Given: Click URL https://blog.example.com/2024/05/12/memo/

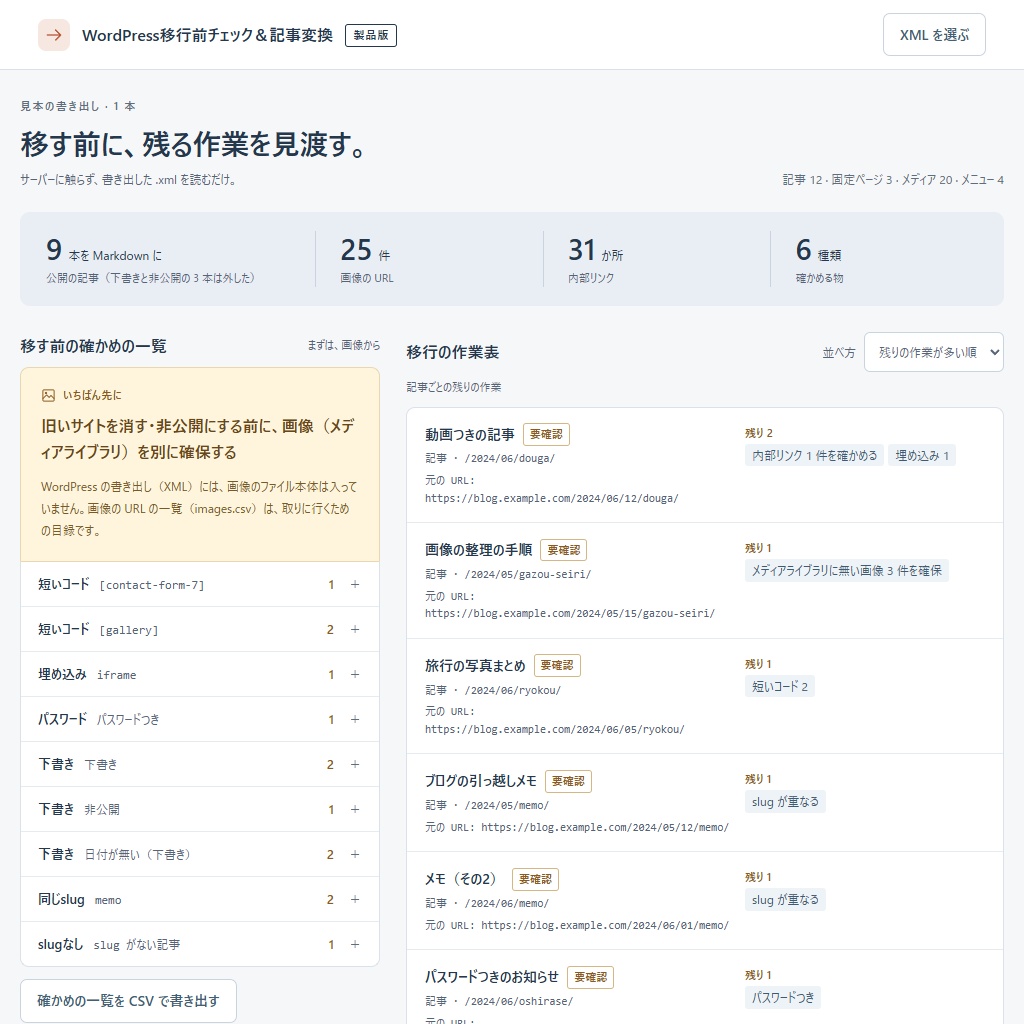Looking at the screenshot, I should click(605, 827).
